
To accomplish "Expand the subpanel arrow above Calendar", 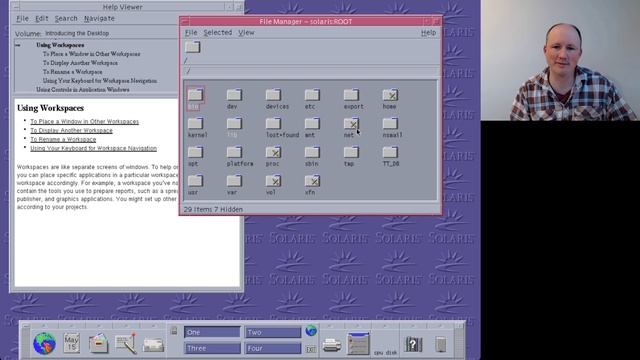I will coord(71,325).
